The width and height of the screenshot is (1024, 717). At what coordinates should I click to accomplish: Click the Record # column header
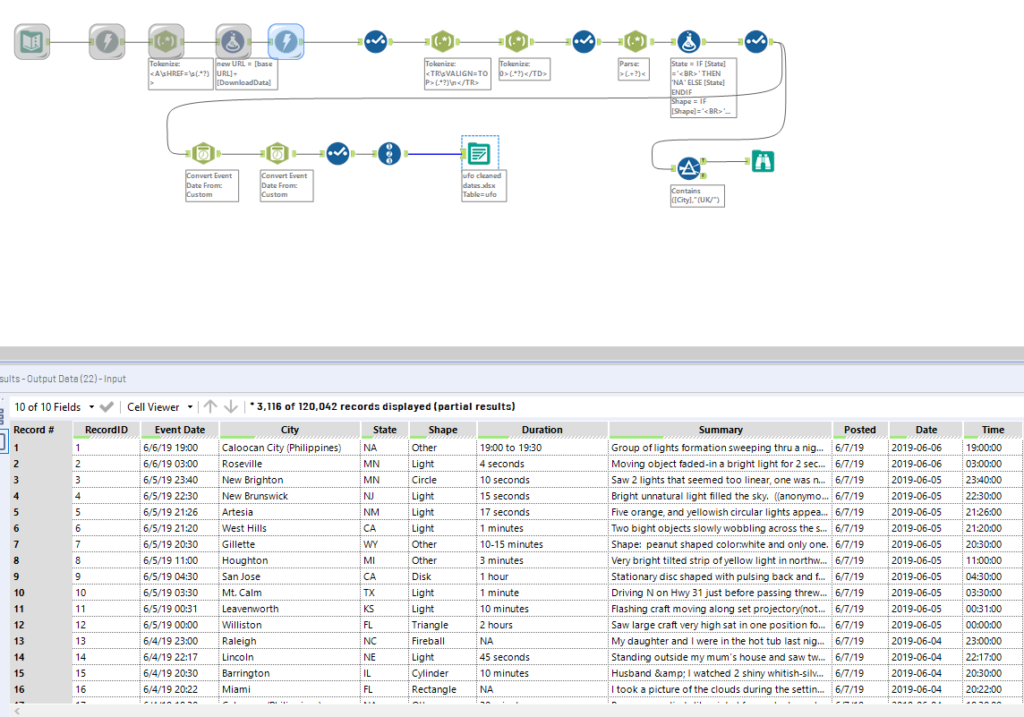[x=34, y=430]
